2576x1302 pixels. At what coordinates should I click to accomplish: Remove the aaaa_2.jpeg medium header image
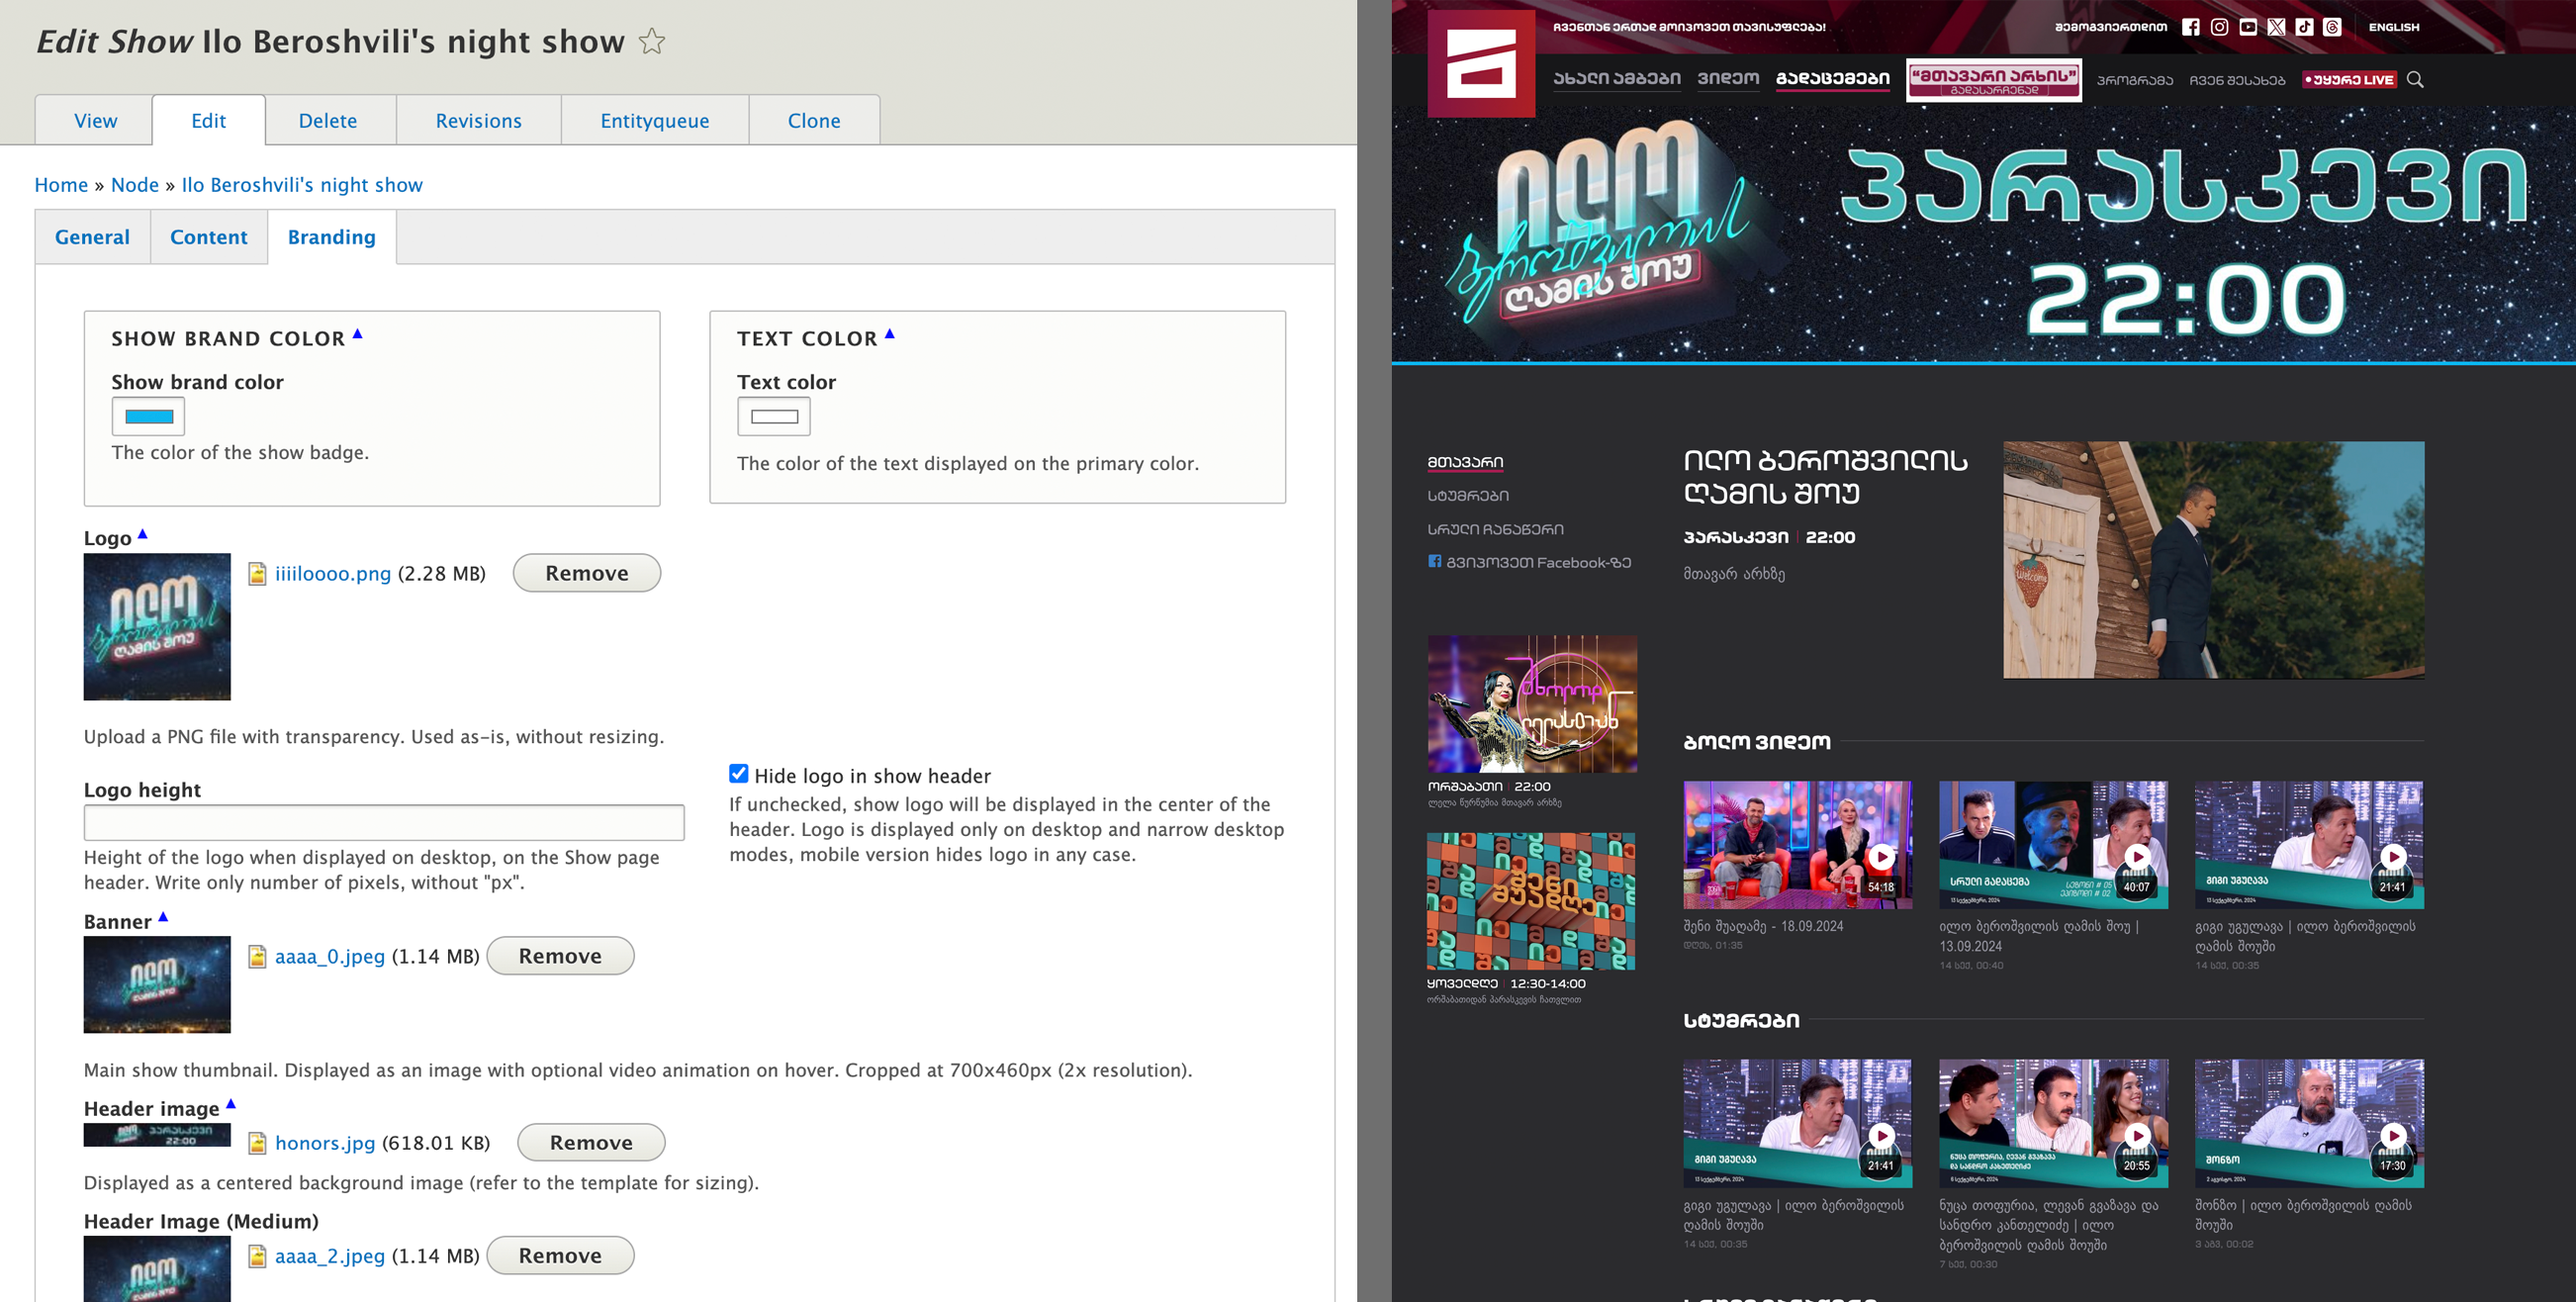pyautogui.click(x=560, y=1256)
